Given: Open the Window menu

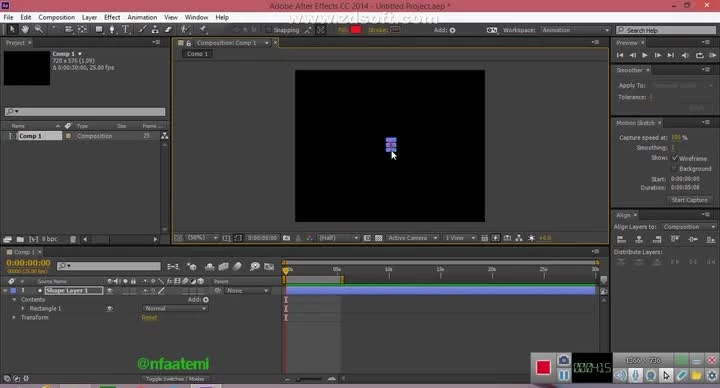Looking at the screenshot, I should pyautogui.click(x=196, y=17).
